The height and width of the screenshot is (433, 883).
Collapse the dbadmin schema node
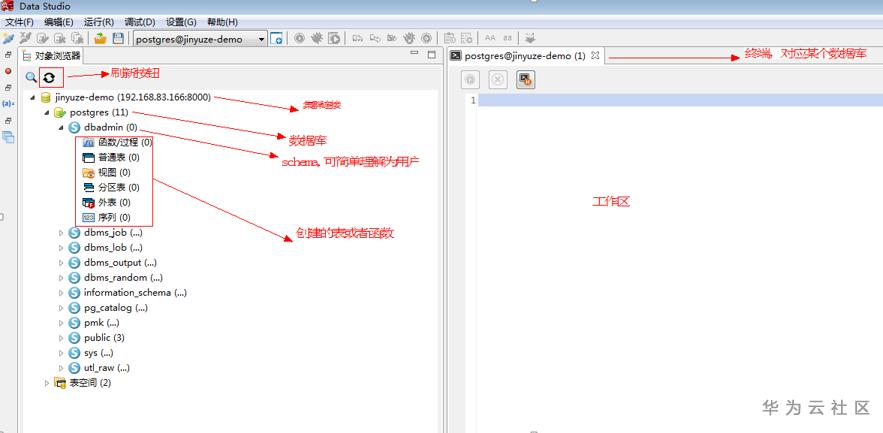click(60, 128)
